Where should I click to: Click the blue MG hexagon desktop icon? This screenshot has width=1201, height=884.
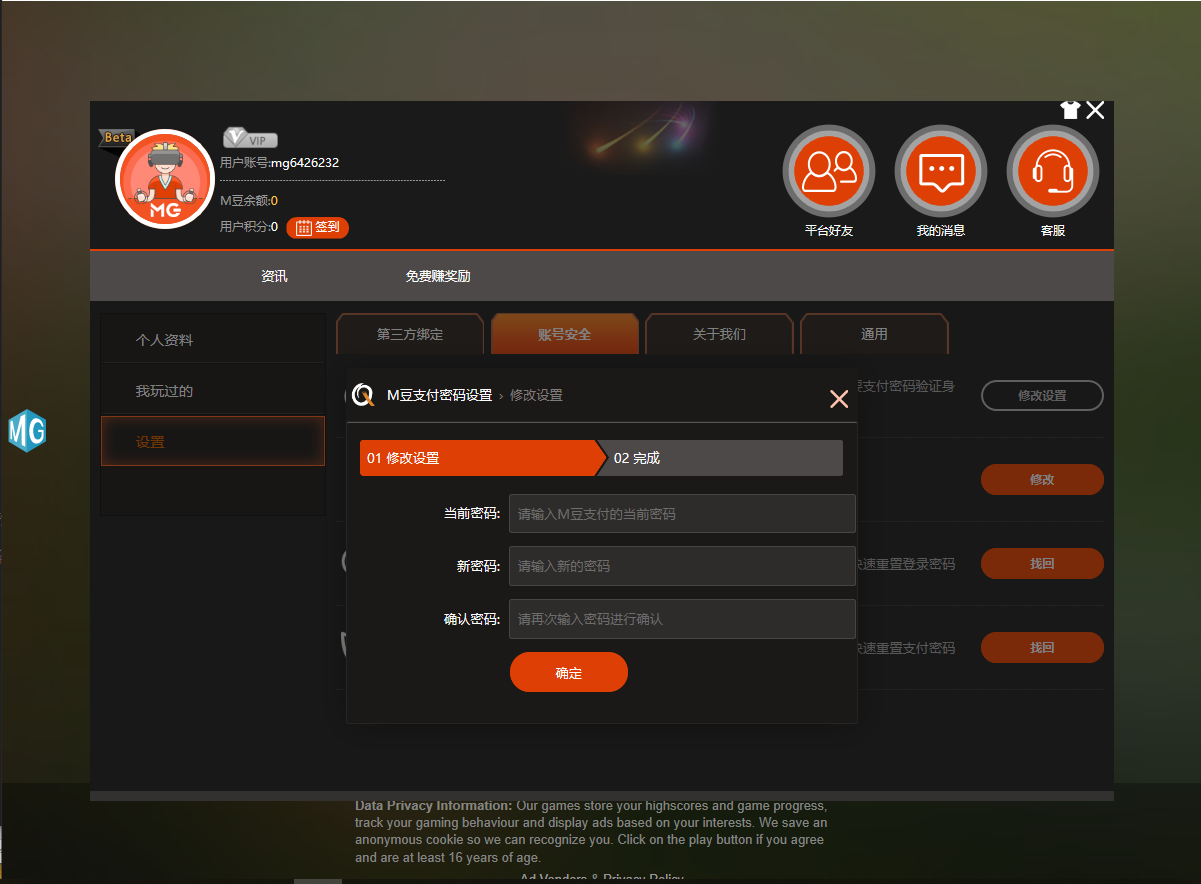27,431
